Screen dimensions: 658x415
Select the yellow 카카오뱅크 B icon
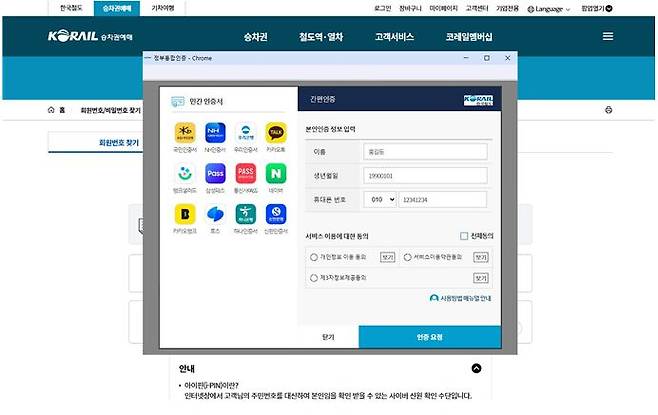point(185,214)
